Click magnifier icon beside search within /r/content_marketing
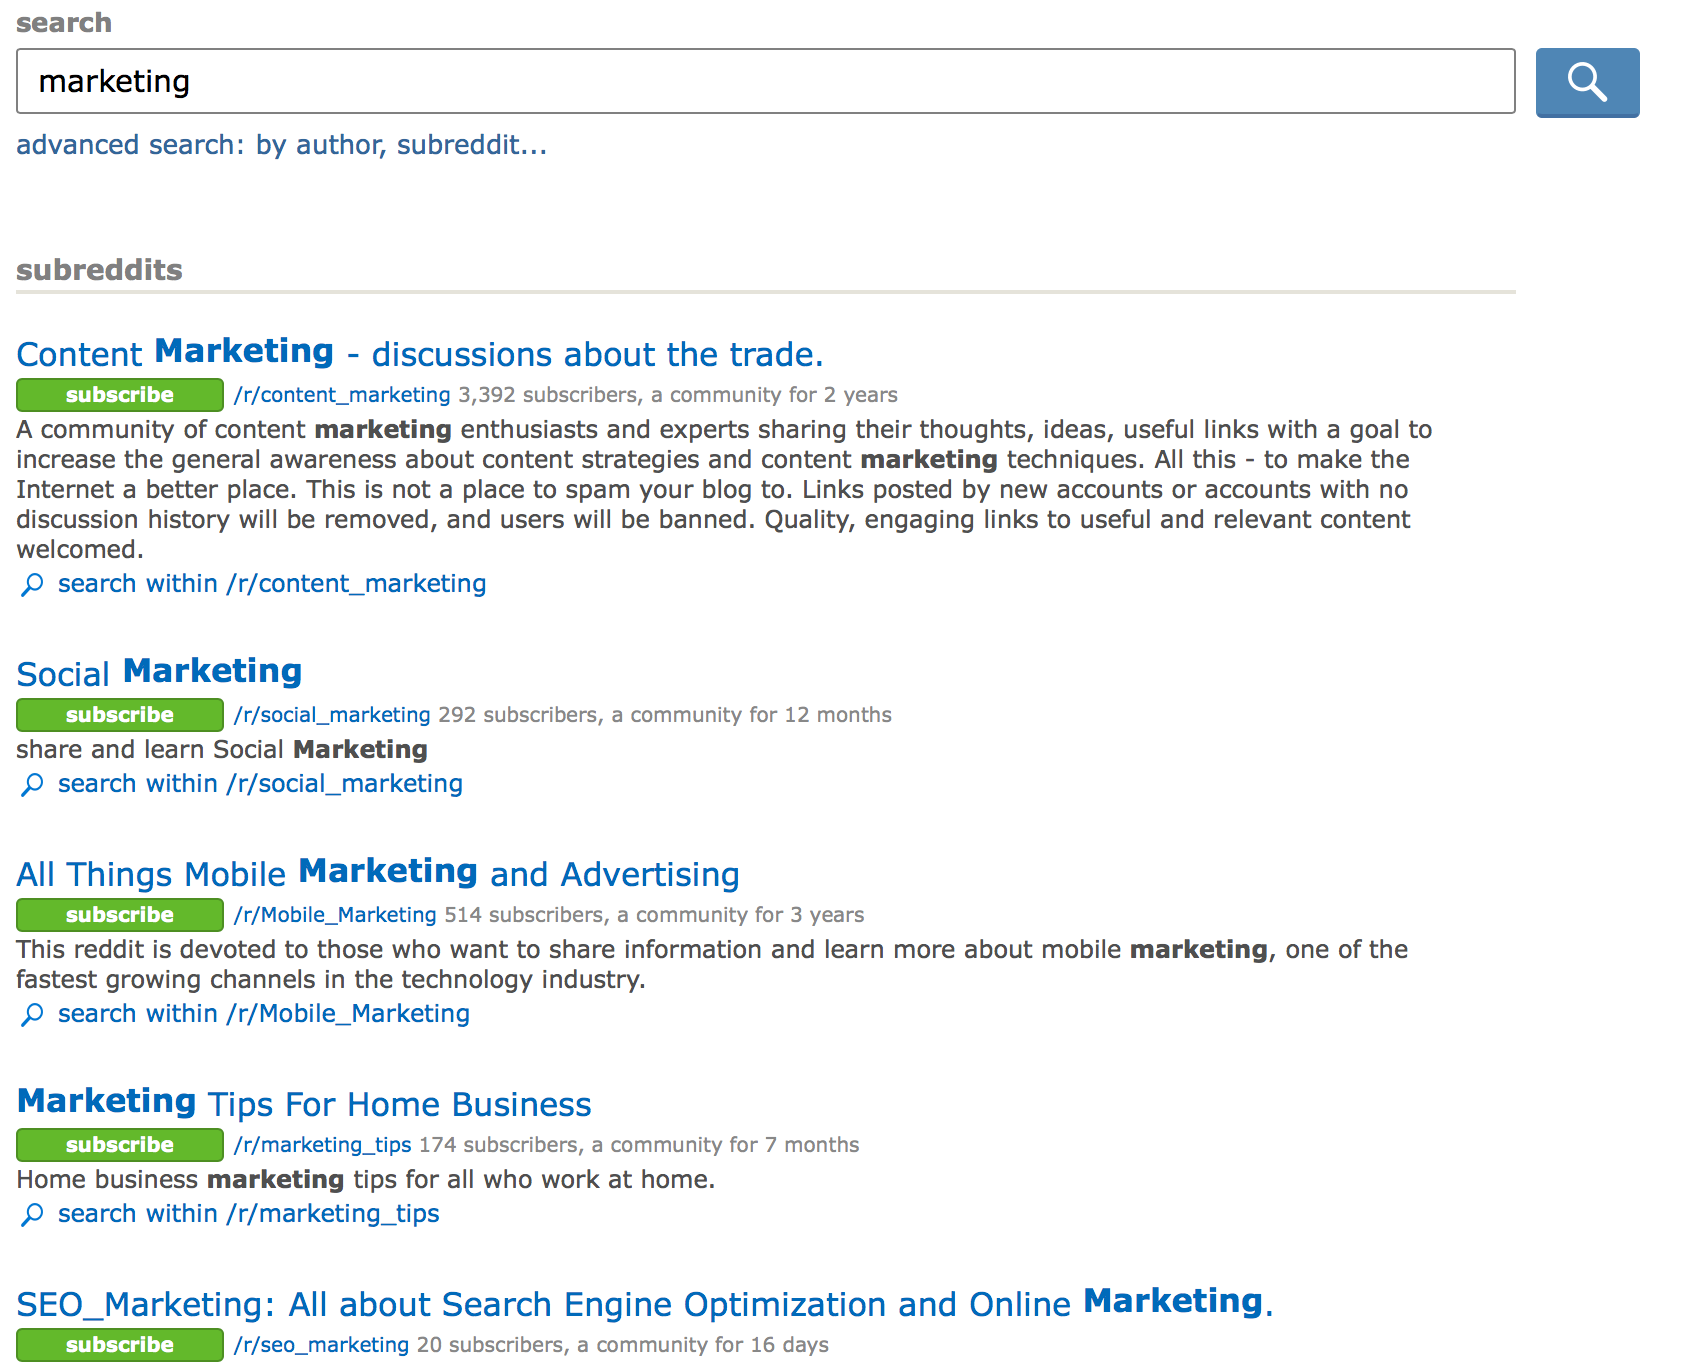 (x=32, y=584)
